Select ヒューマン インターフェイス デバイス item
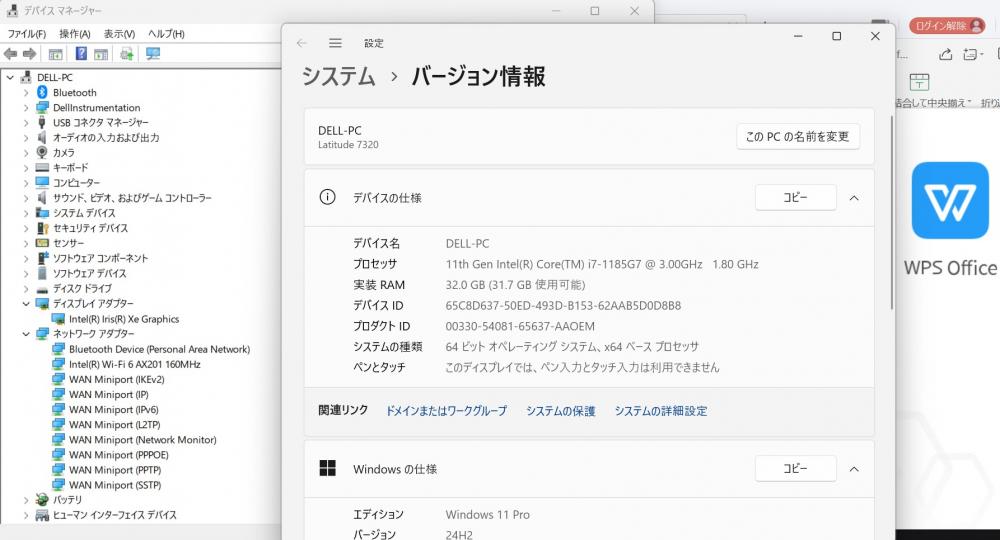Viewport: 1000px width, 540px height. point(115,514)
